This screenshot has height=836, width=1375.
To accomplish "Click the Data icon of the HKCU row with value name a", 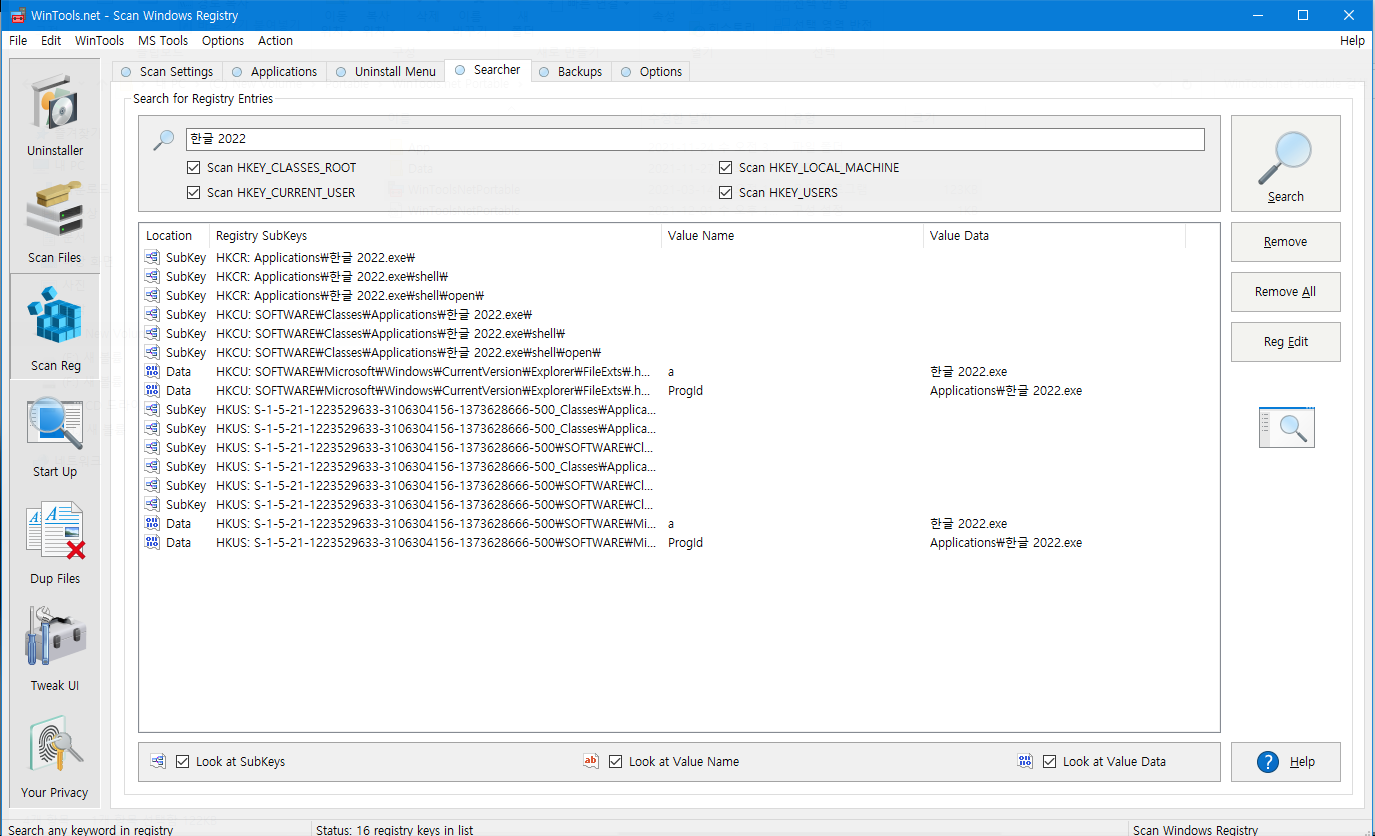I will pos(153,371).
